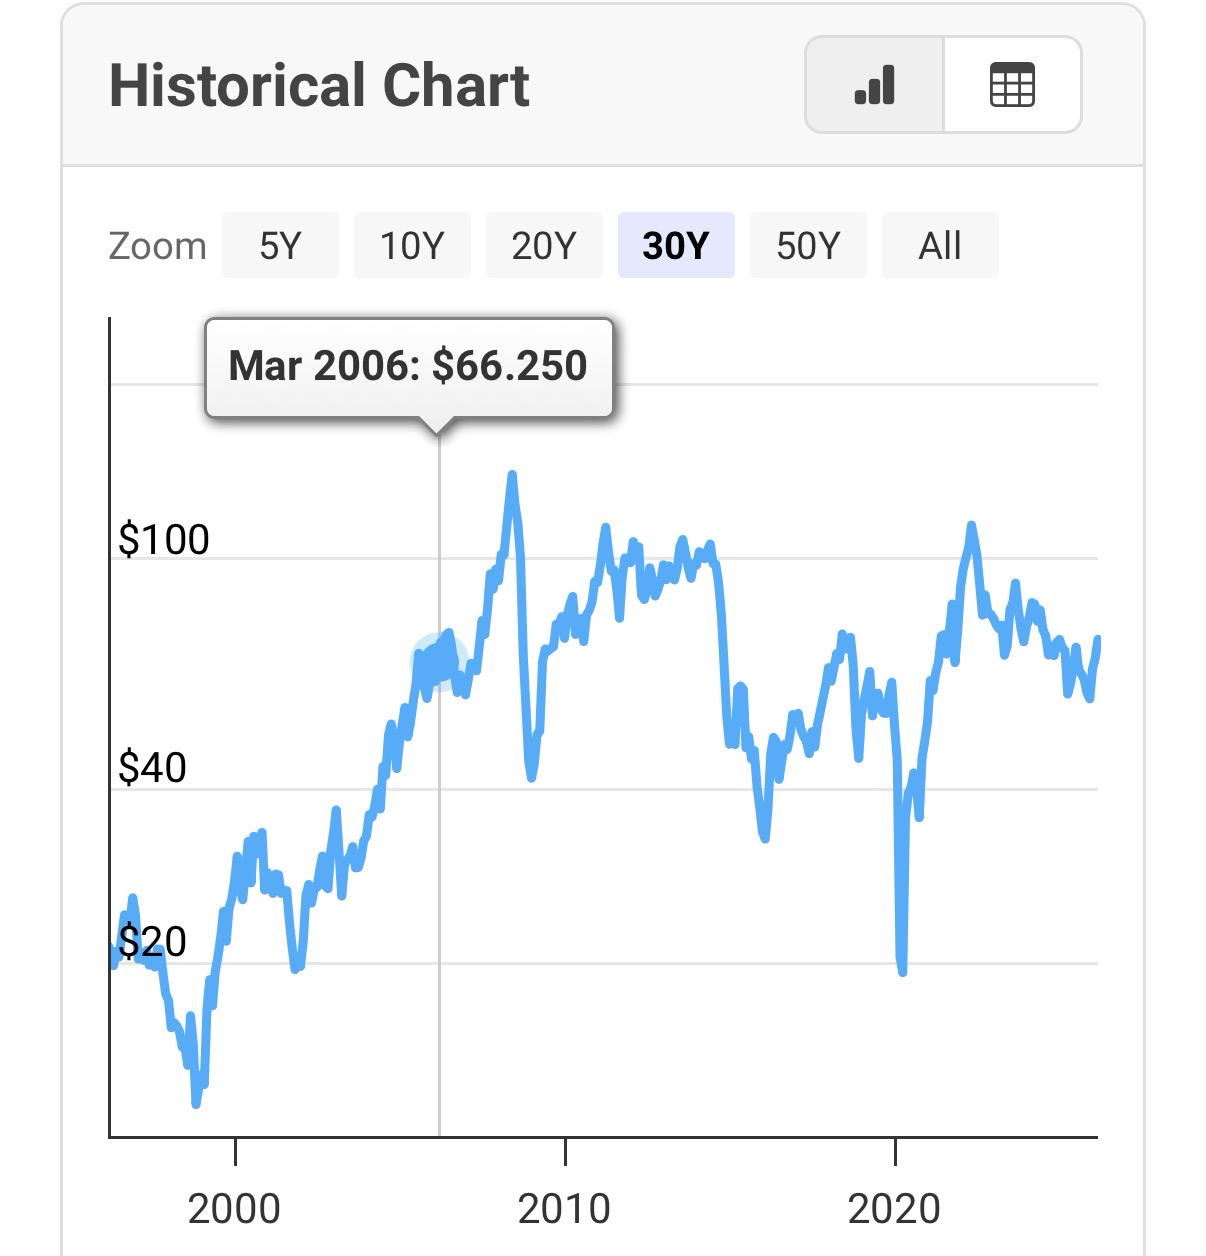The image size is (1206, 1256).
Task: Select the 20Y zoom option
Action: coord(544,245)
